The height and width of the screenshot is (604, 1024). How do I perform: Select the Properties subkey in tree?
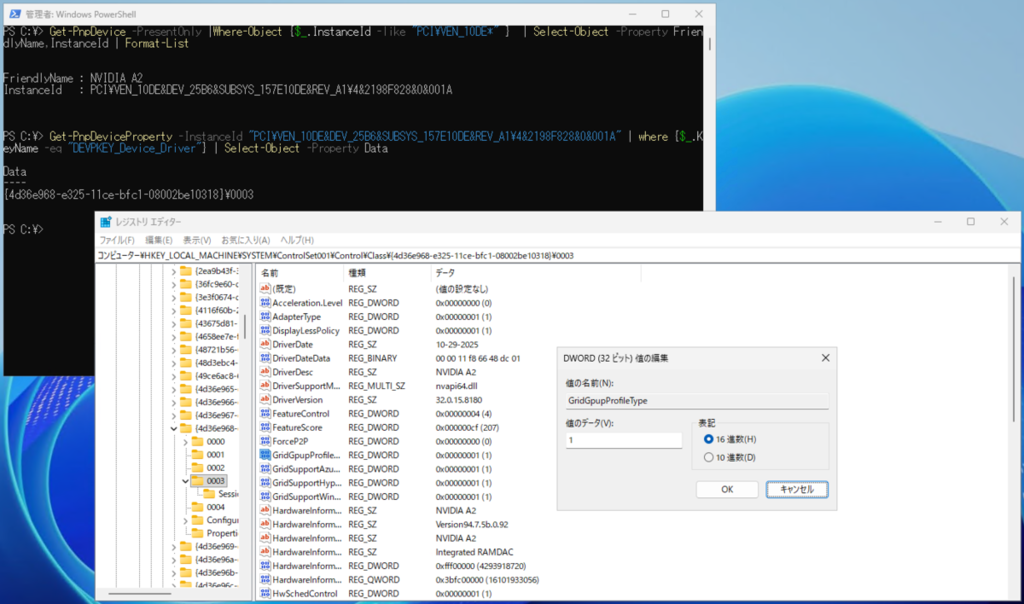pyautogui.click(x=222, y=533)
